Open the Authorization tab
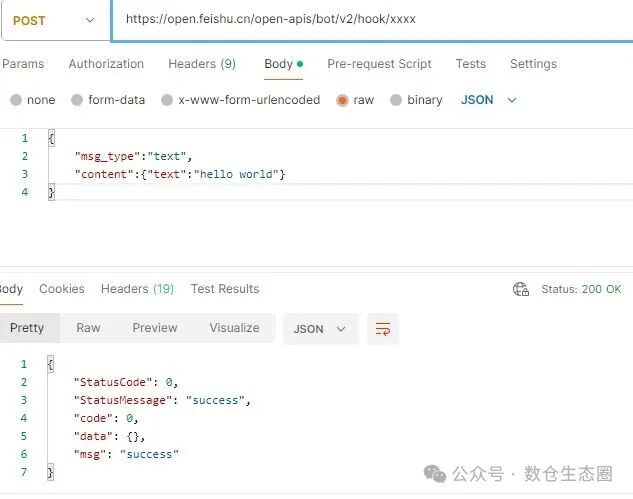Image resolution: width=633 pixels, height=499 pixels. tap(106, 64)
